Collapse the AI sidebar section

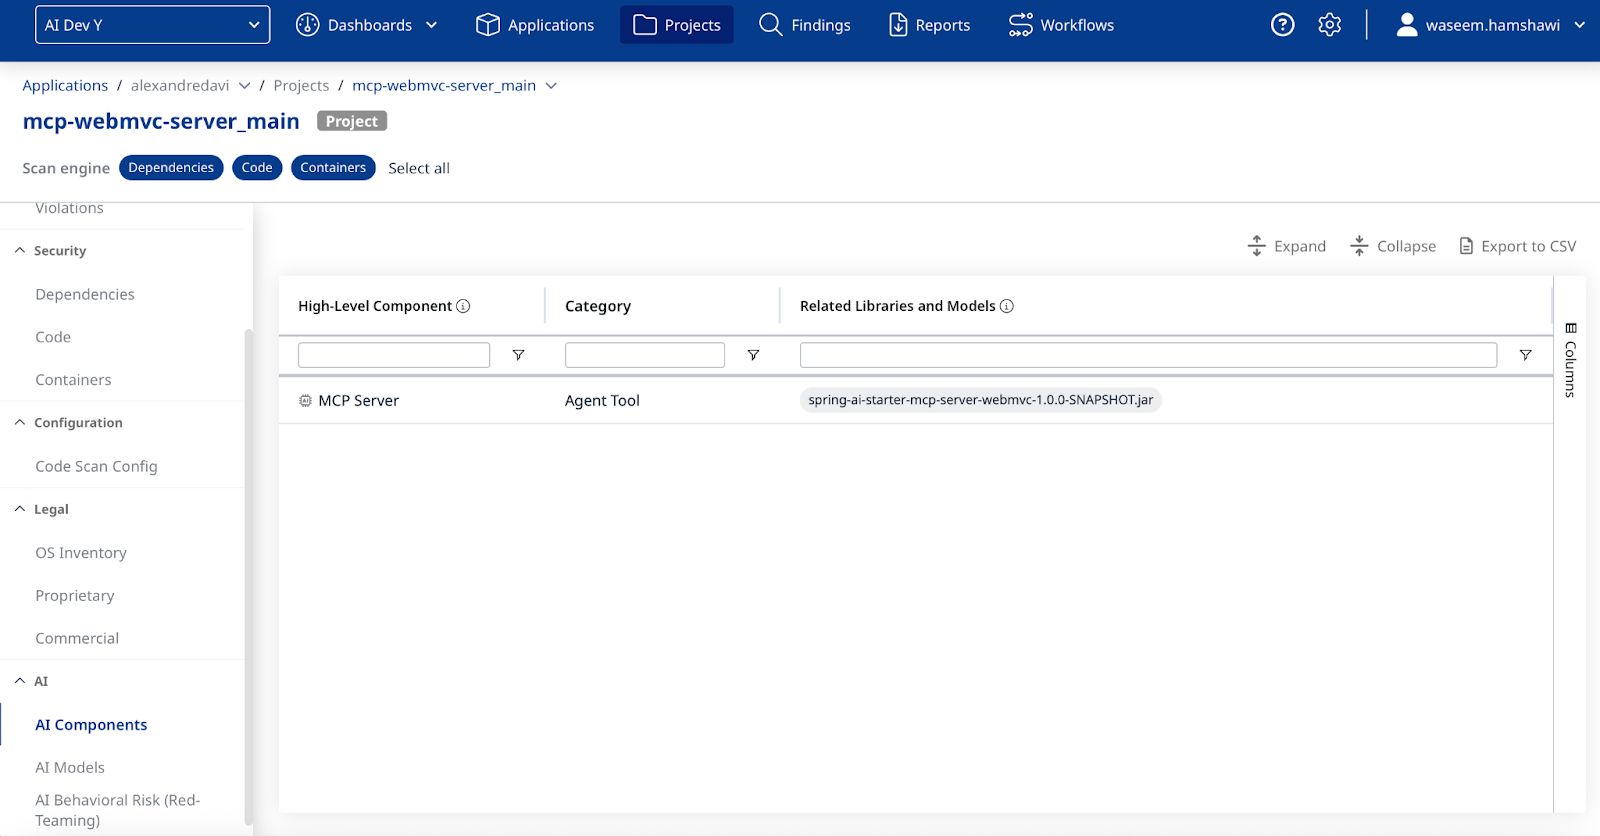coord(20,681)
